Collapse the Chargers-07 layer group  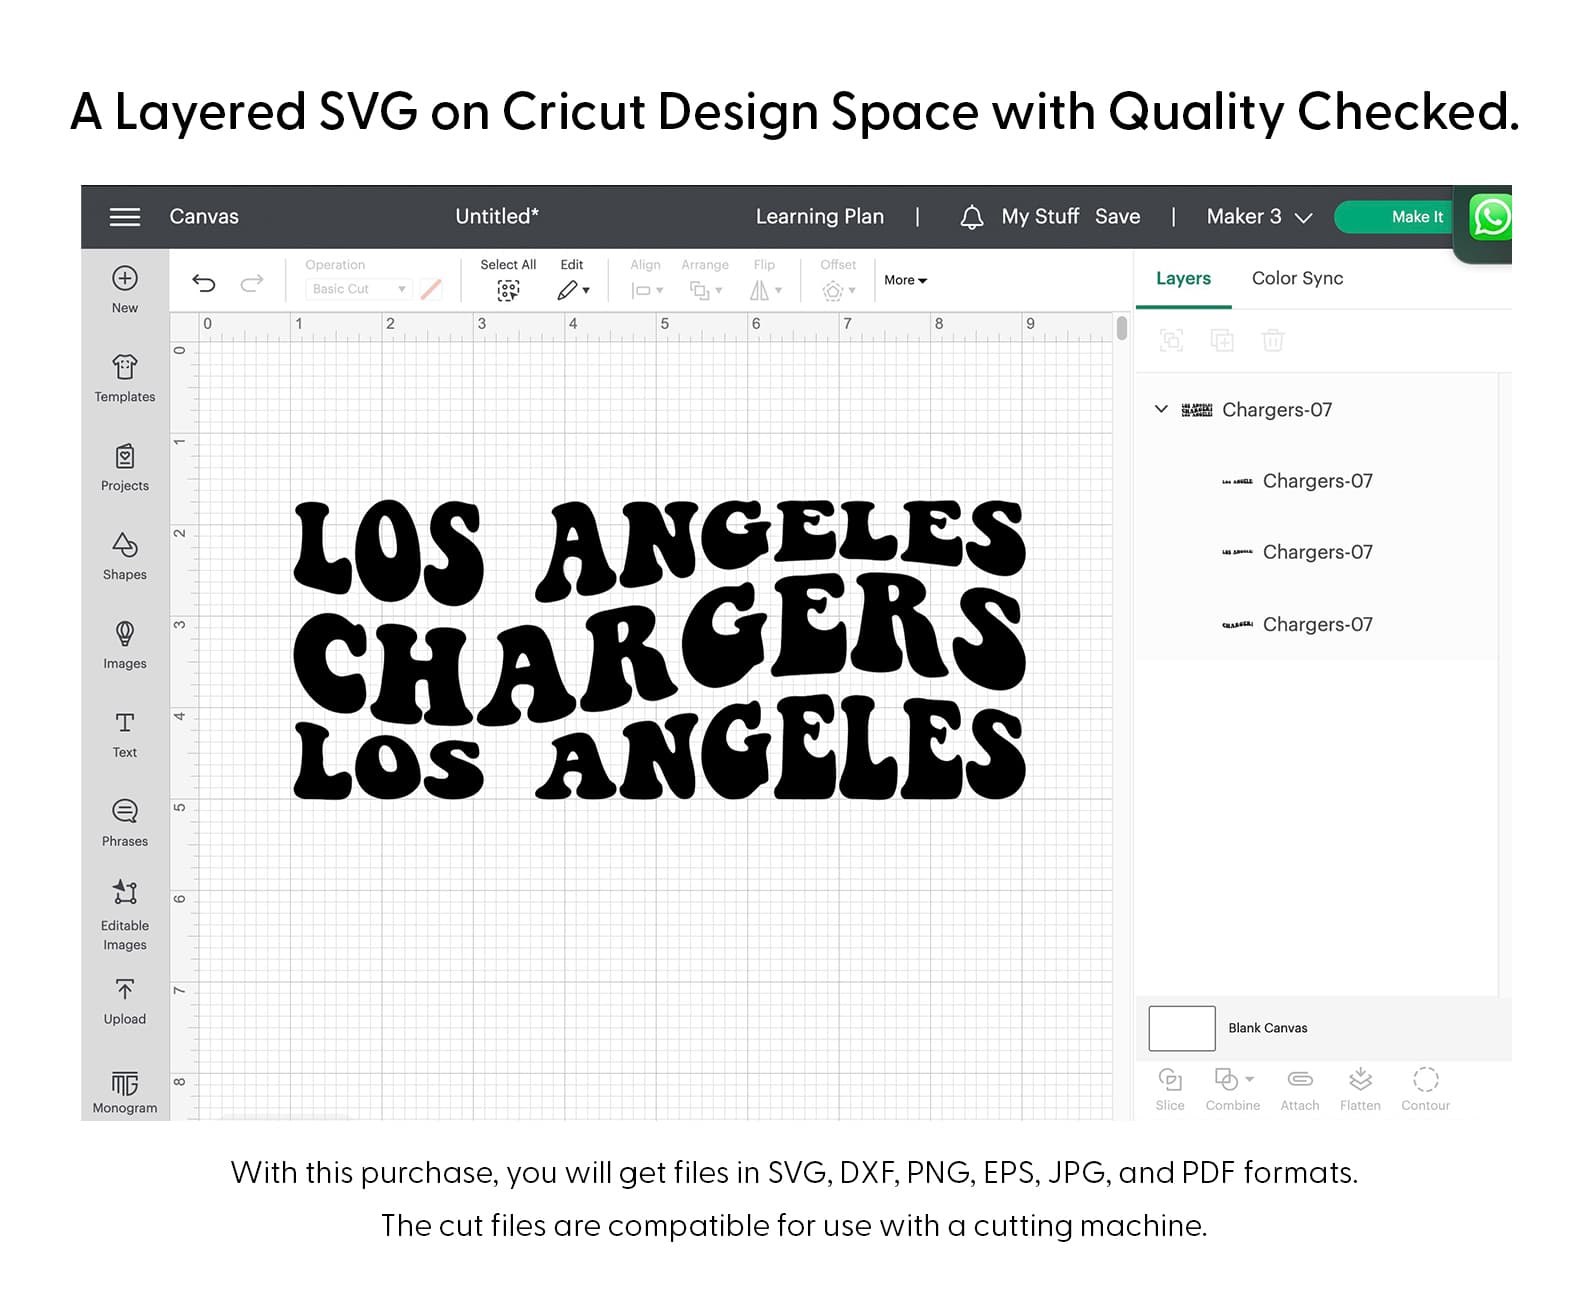1161,409
